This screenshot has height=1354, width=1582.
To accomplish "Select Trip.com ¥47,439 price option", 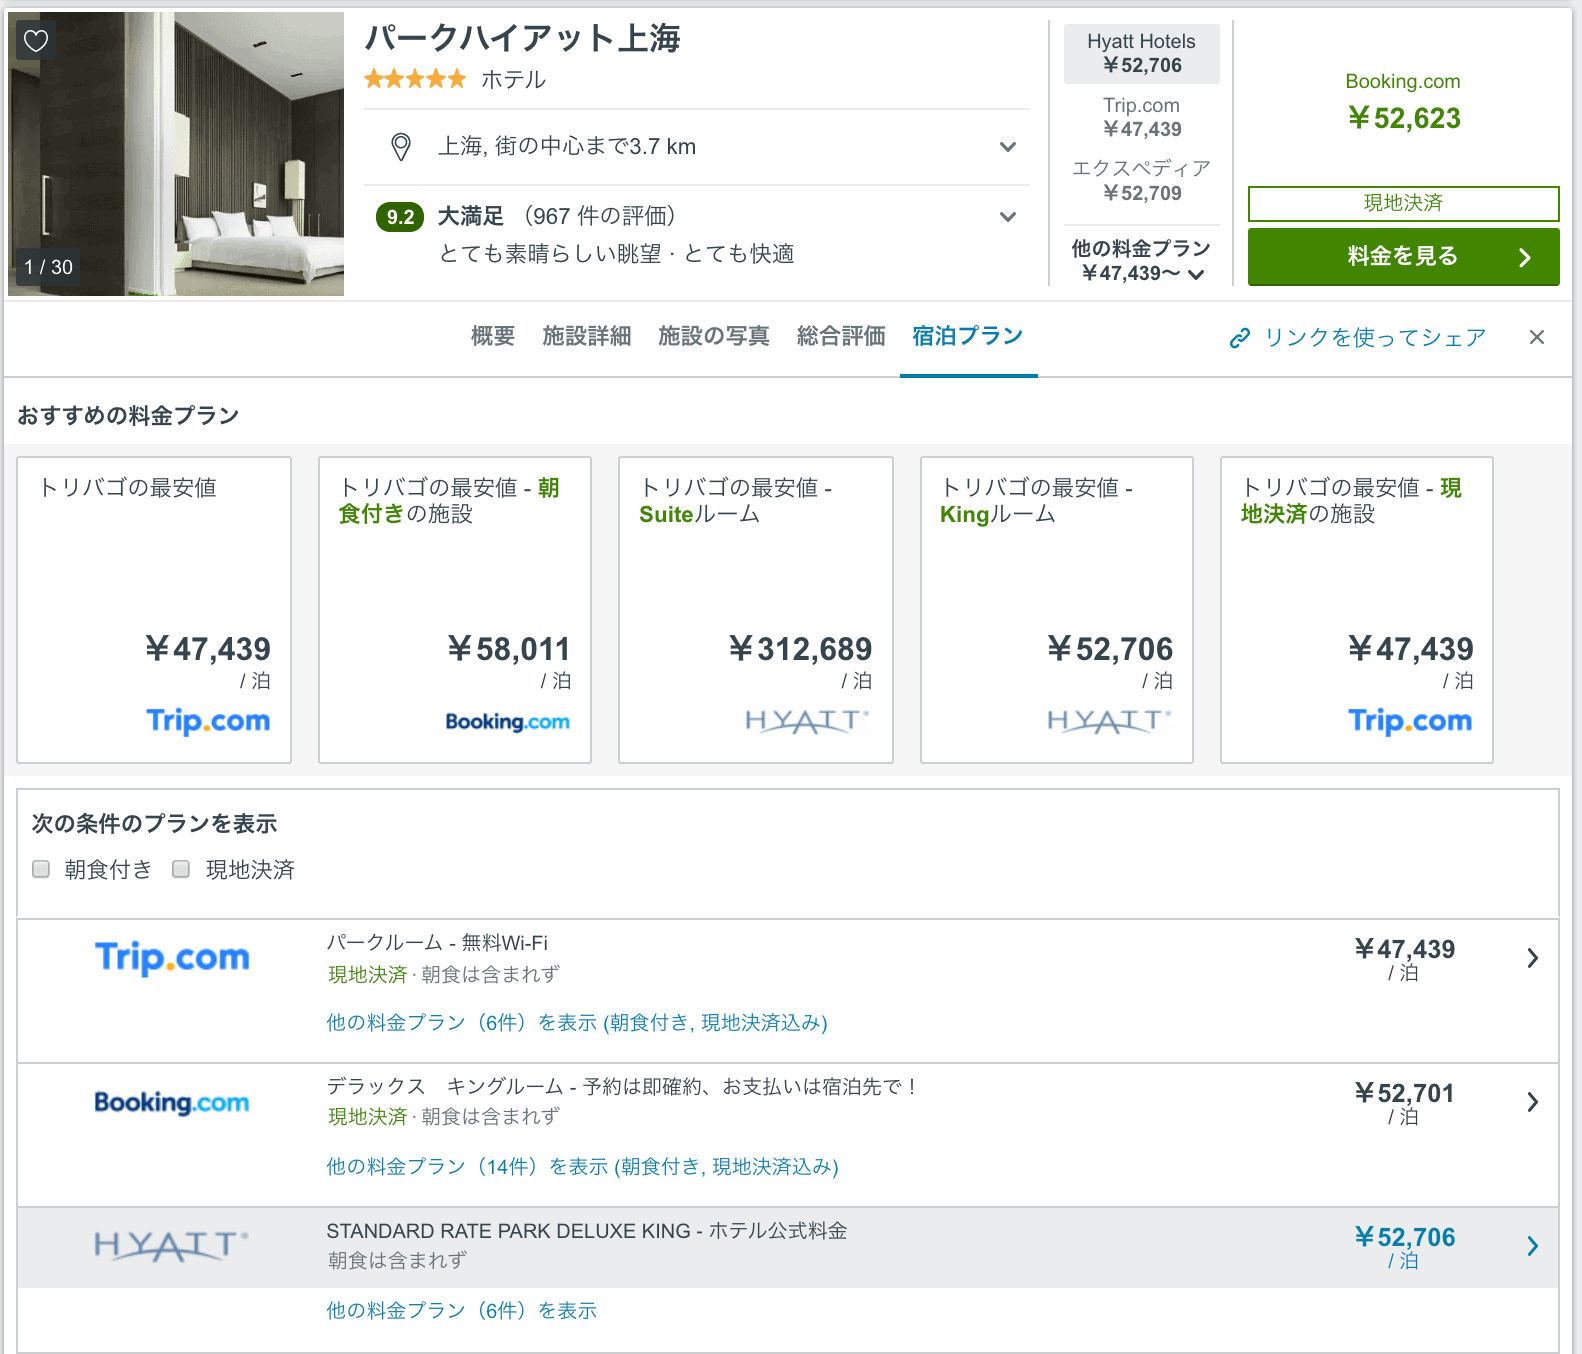I will 1142,118.
